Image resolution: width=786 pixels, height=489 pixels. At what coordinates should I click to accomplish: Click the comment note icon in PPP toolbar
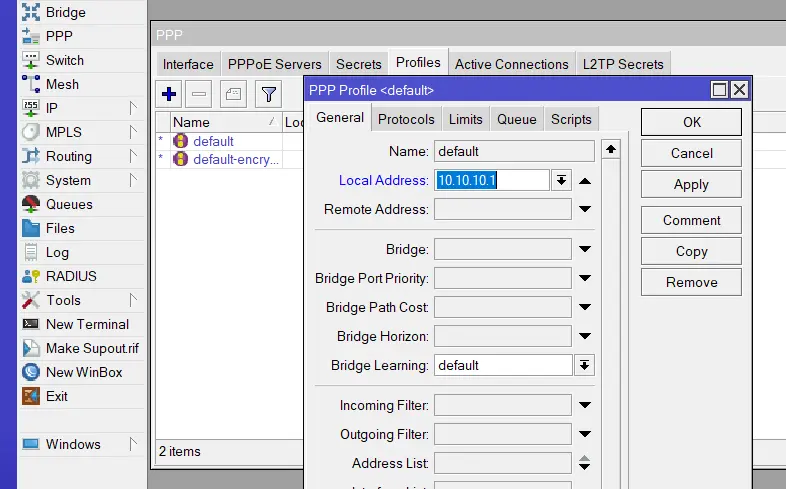(233, 95)
